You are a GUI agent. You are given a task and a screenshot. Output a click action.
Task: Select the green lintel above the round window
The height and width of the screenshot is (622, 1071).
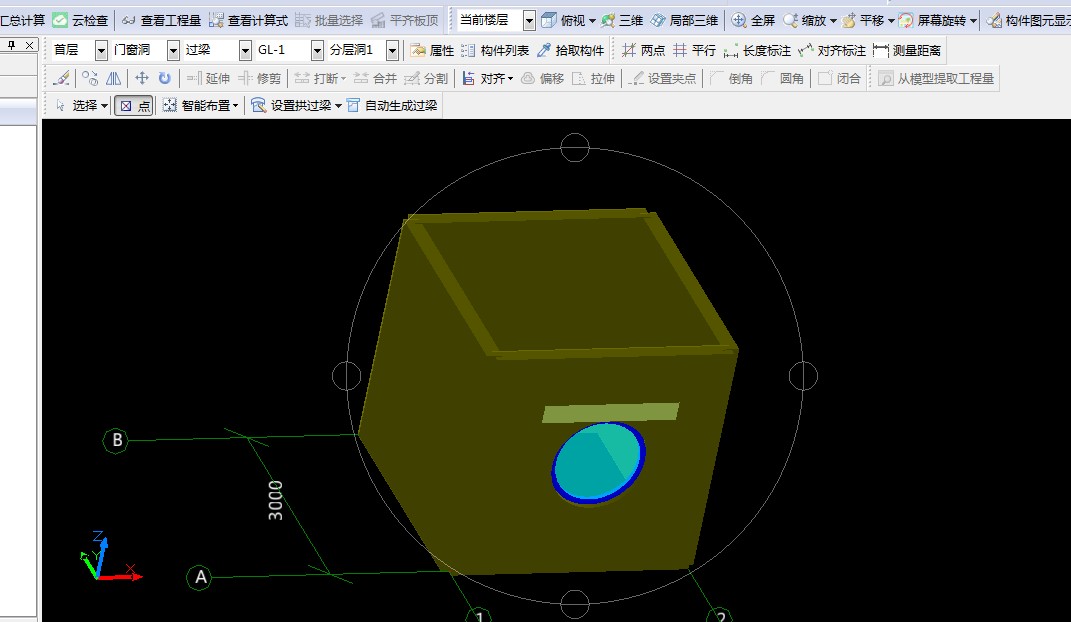[x=611, y=412]
